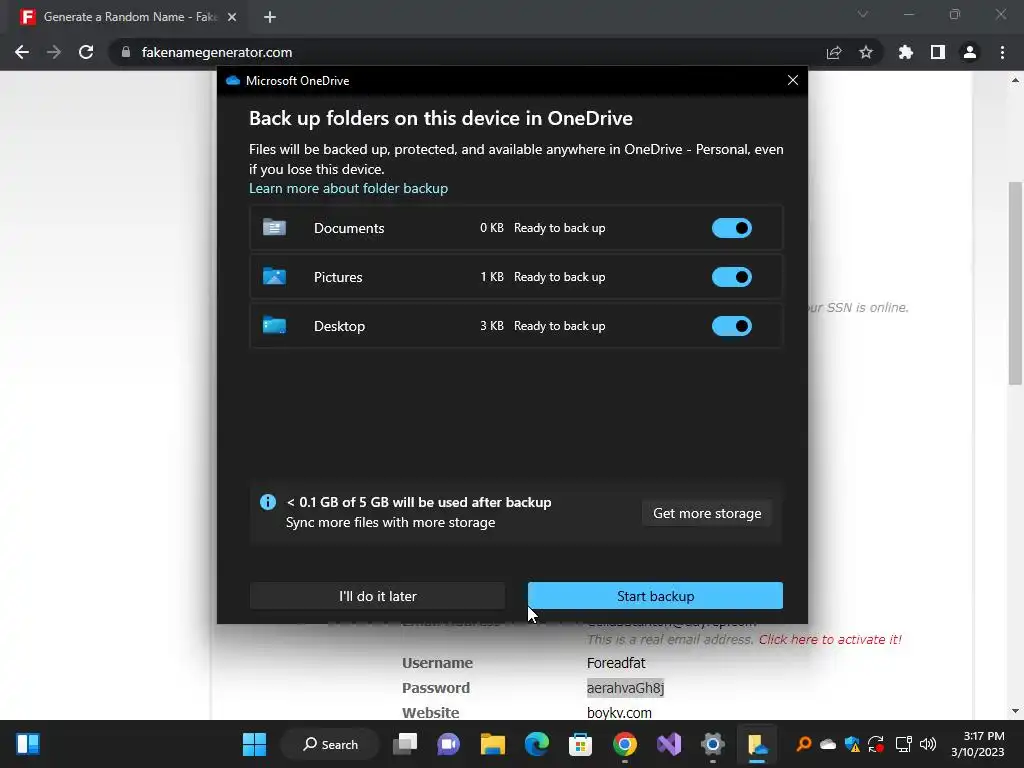Choose I'll do it later
The image size is (1024, 768).
coord(377,596)
